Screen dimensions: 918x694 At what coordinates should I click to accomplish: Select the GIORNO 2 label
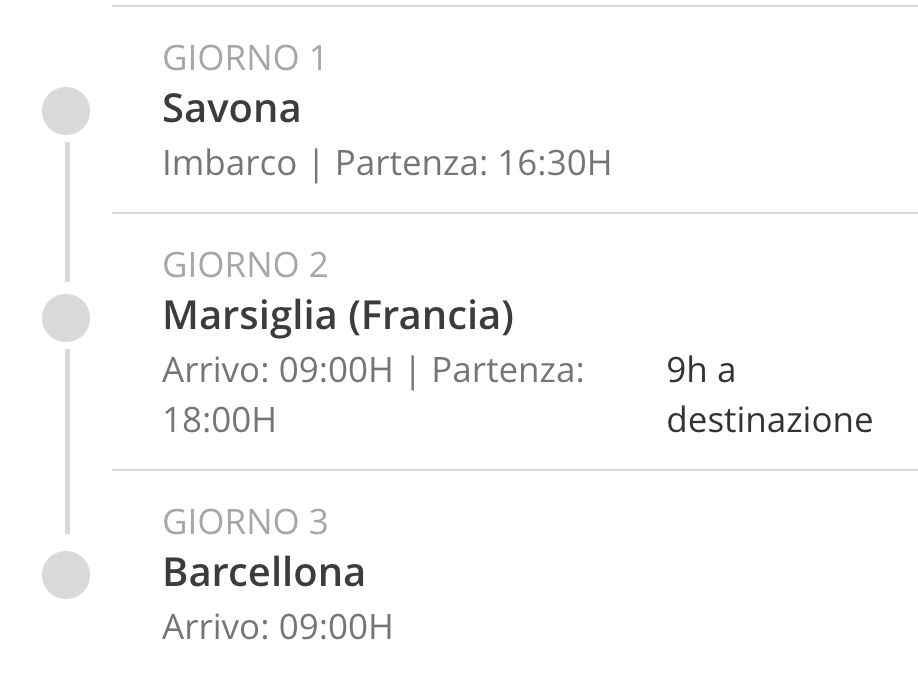(x=245, y=265)
